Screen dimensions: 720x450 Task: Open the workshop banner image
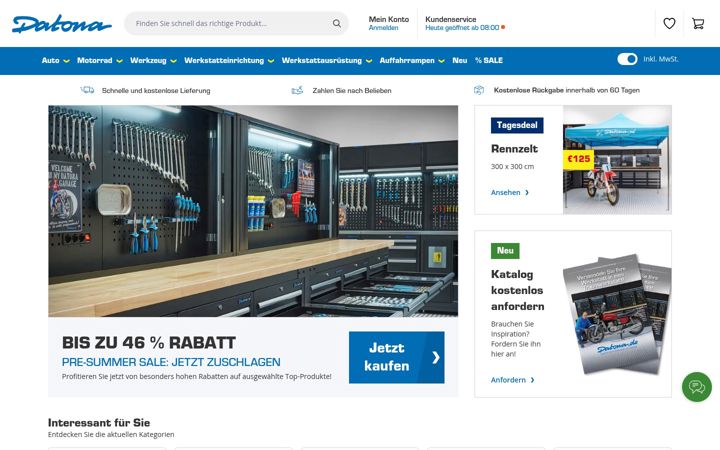point(253,211)
